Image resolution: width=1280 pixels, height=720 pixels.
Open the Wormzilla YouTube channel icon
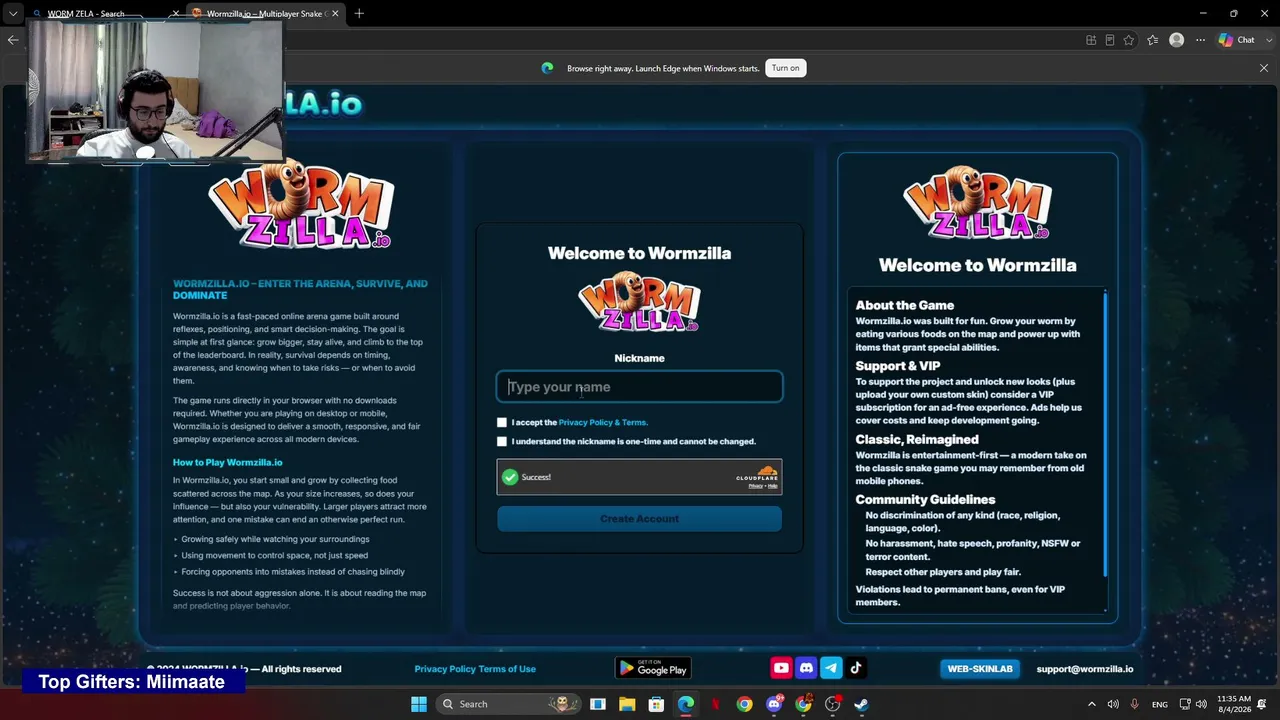click(x=781, y=668)
